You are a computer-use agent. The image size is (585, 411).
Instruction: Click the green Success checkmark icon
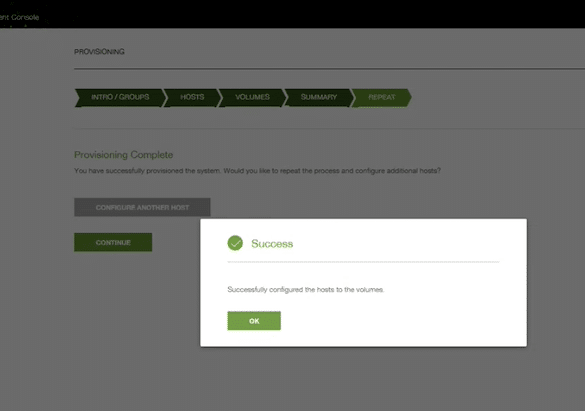click(235, 243)
